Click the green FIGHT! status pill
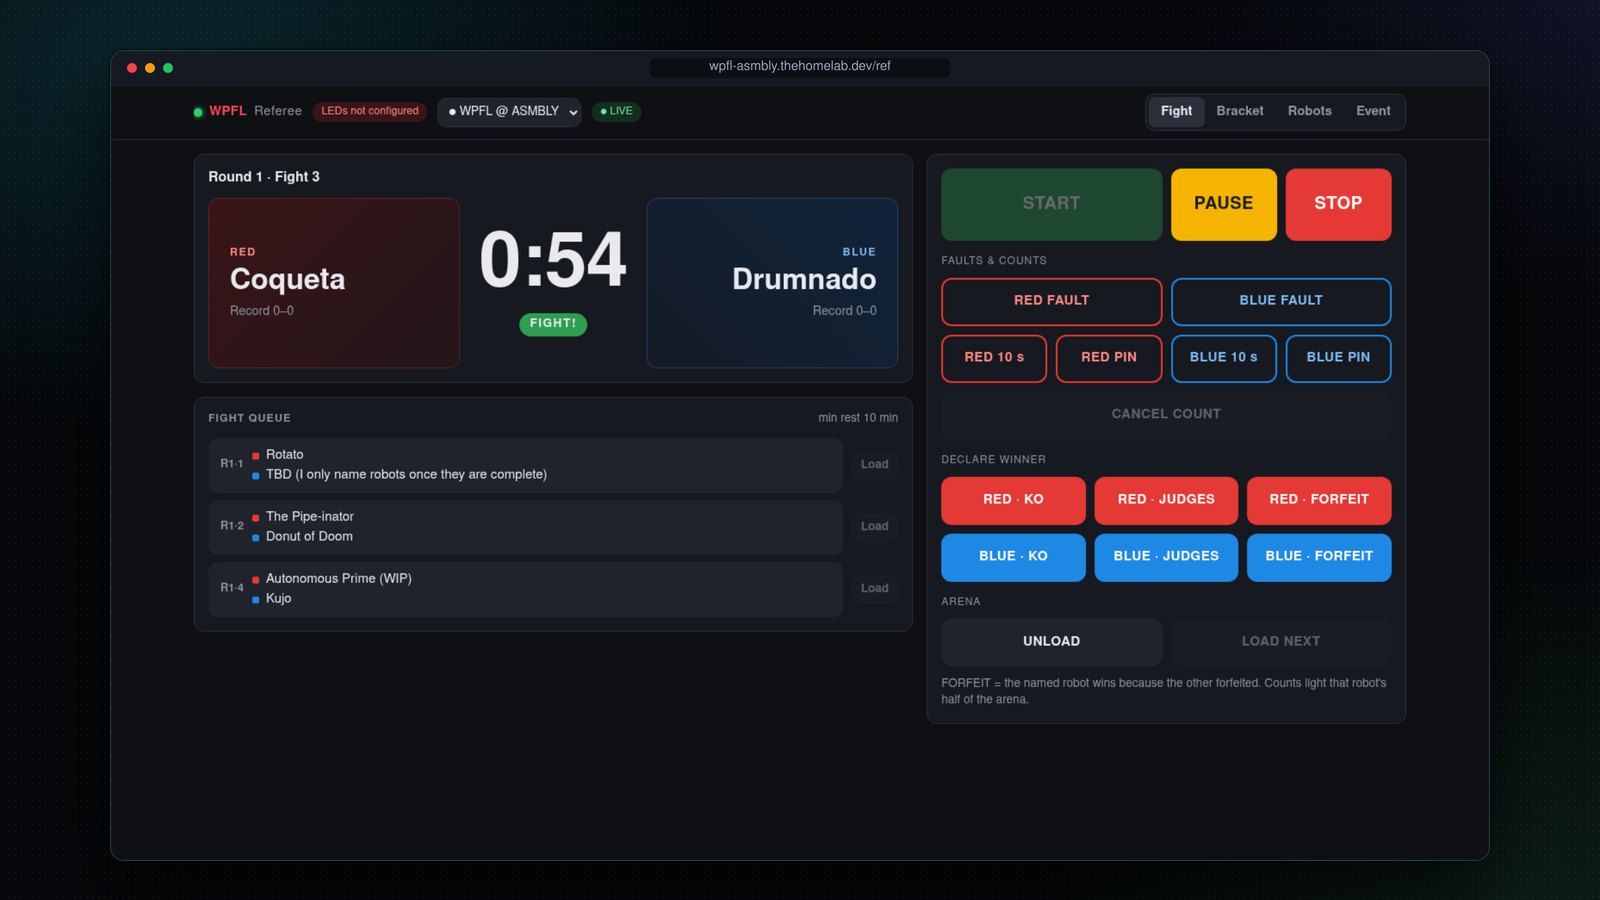This screenshot has width=1600, height=900. (553, 324)
